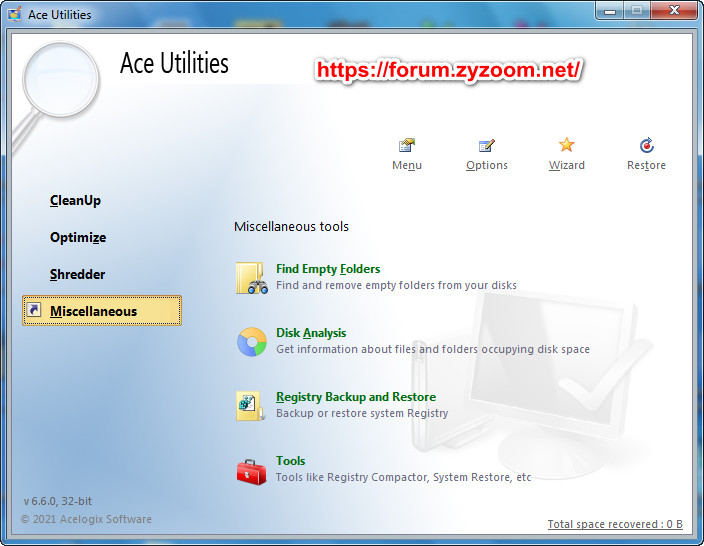Click 'Find and remove empty folders' description
Screen dimensions: 704x546
pos(396,285)
